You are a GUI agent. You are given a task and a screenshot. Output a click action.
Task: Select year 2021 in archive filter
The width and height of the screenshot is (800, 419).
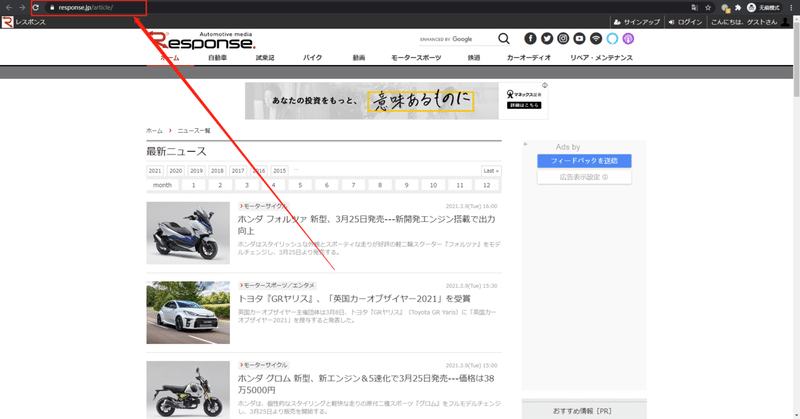tap(155, 171)
